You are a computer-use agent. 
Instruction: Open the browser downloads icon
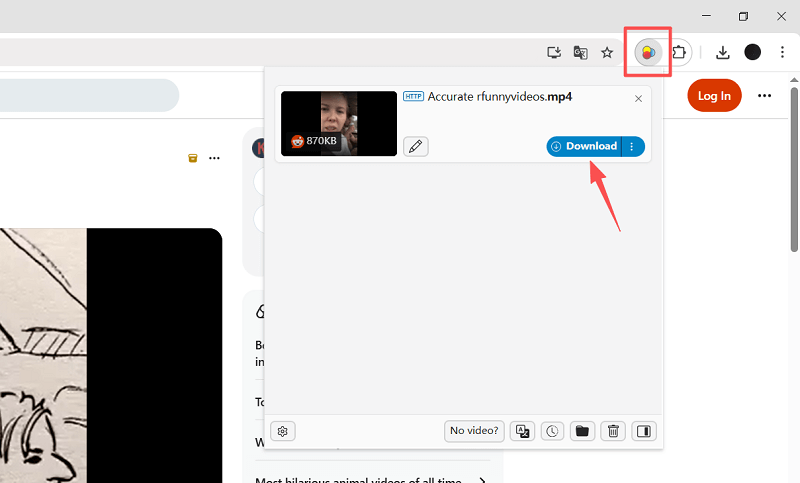click(x=722, y=52)
